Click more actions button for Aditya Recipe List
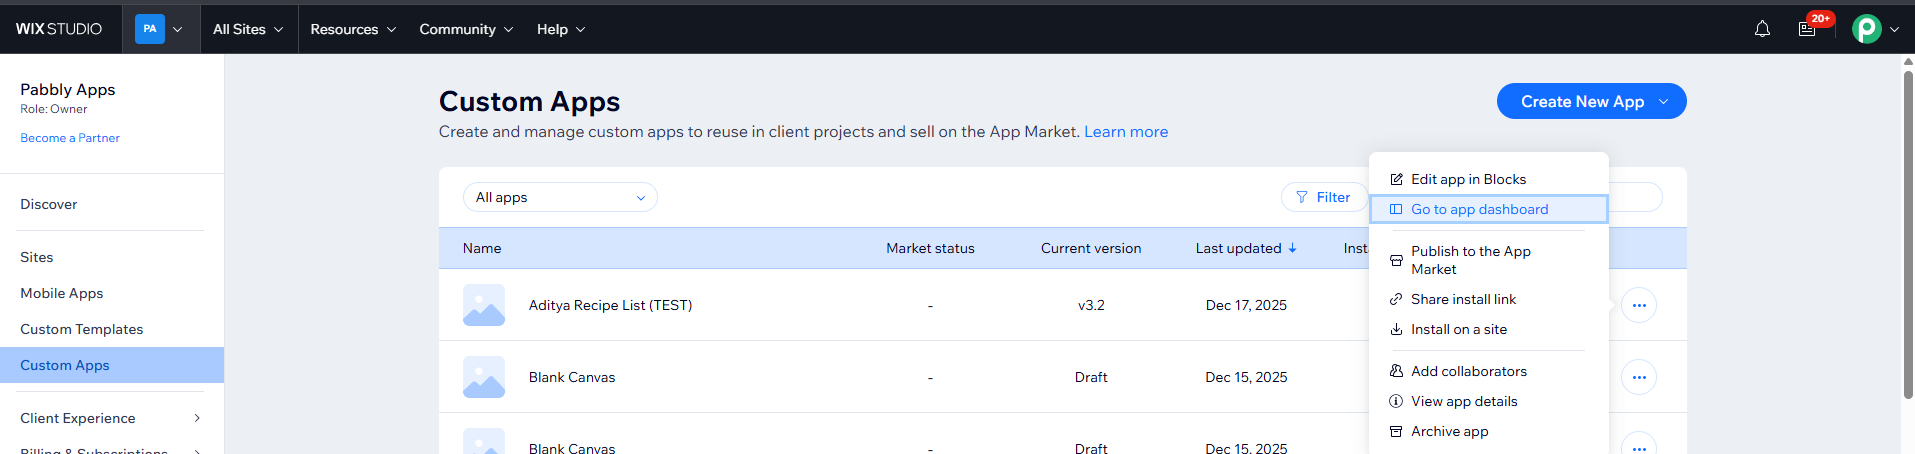1915x454 pixels. click(1638, 305)
